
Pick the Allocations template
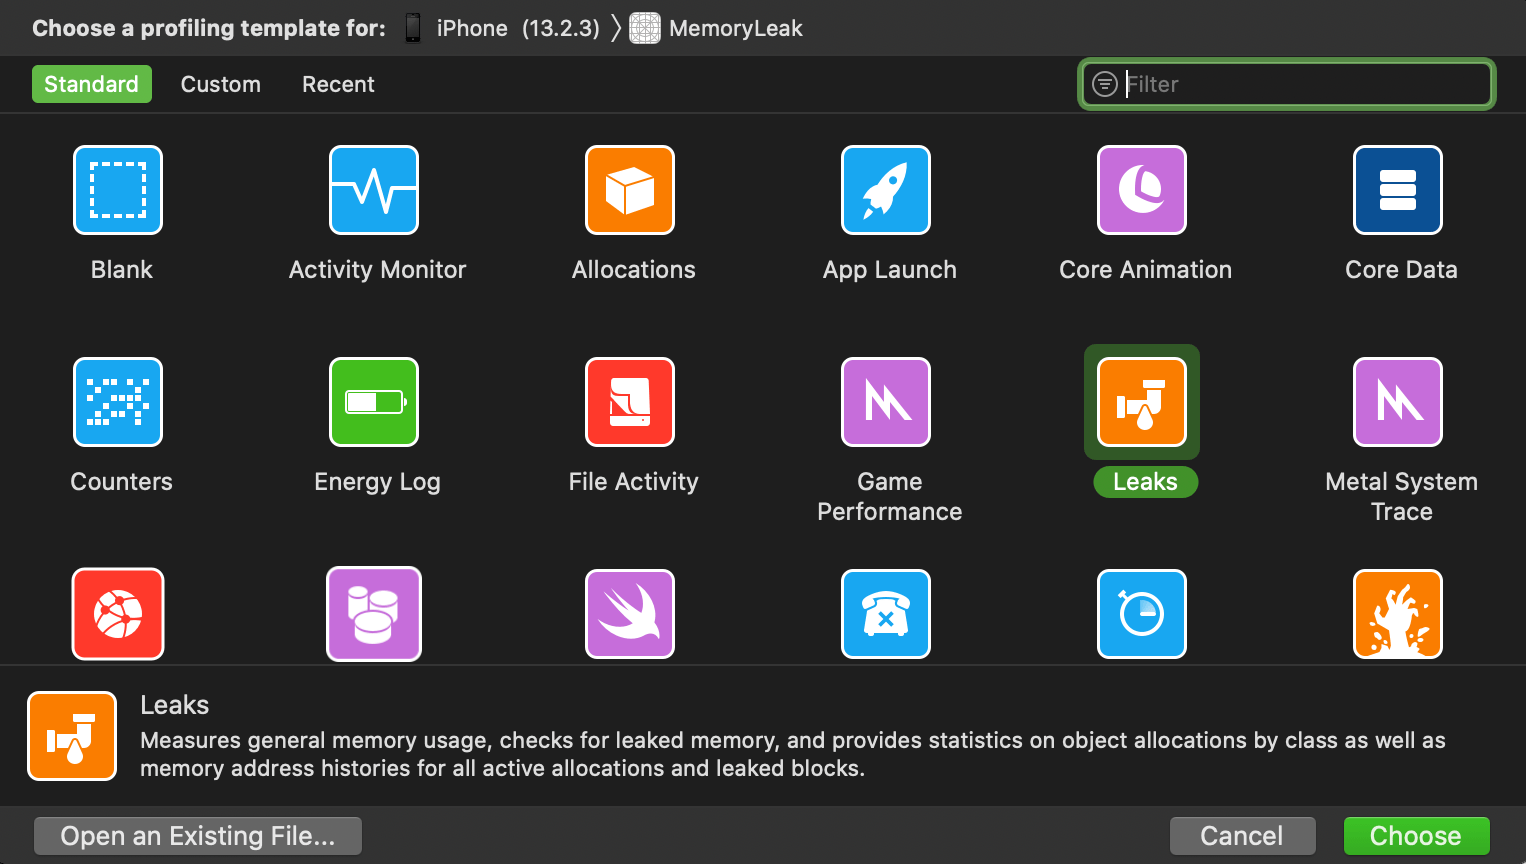pos(630,190)
